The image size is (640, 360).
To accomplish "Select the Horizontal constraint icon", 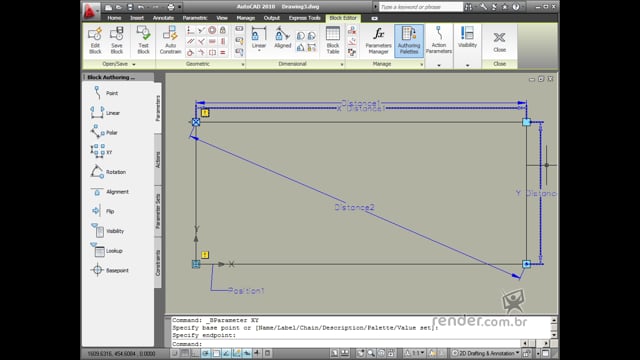I will [x=212, y=41].
